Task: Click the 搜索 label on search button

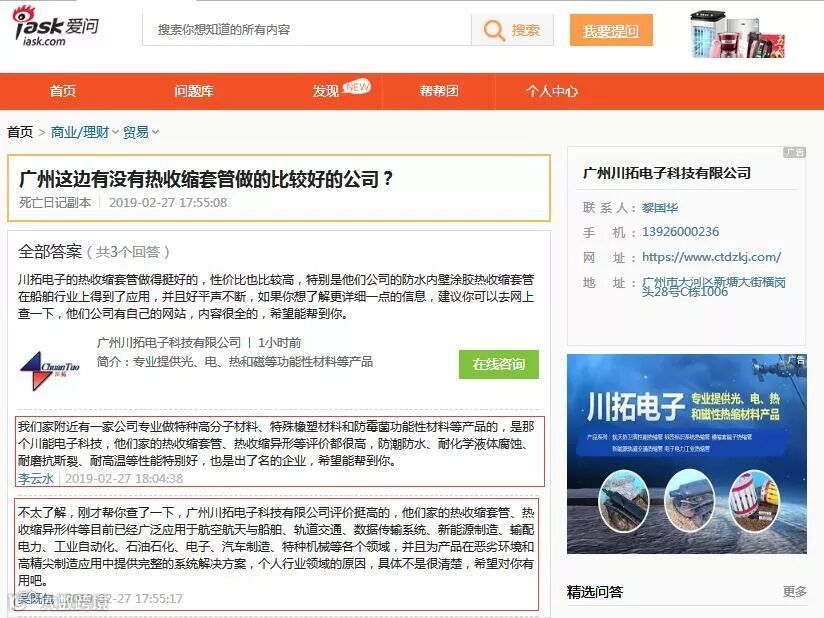Action: 526,30
